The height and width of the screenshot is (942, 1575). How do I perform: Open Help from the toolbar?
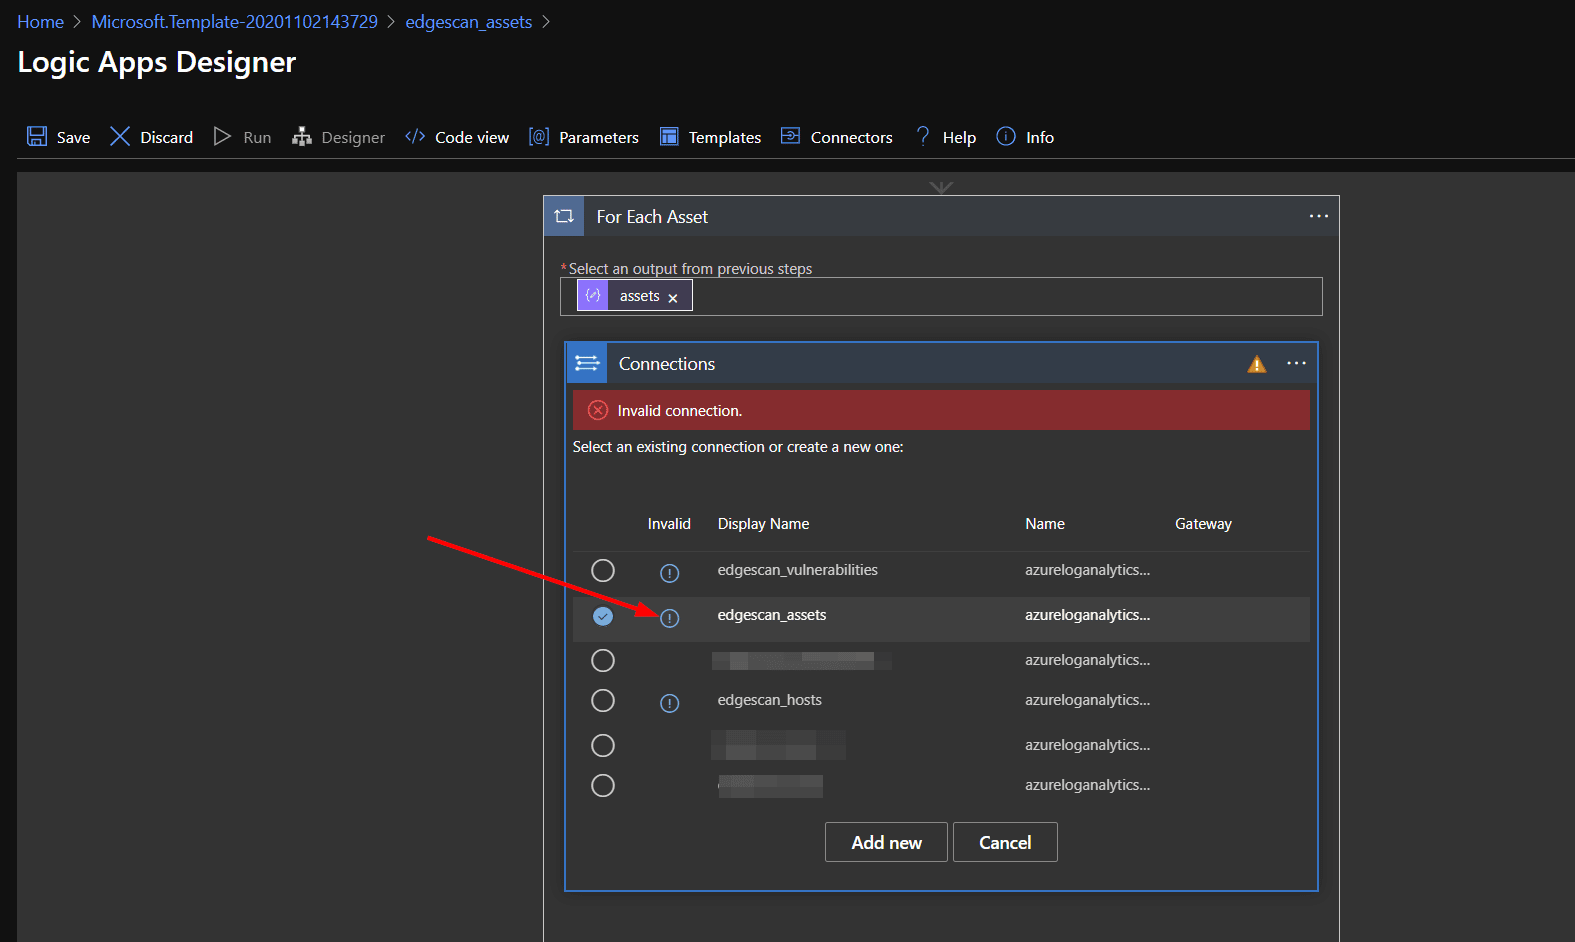(x=945, y=137)
